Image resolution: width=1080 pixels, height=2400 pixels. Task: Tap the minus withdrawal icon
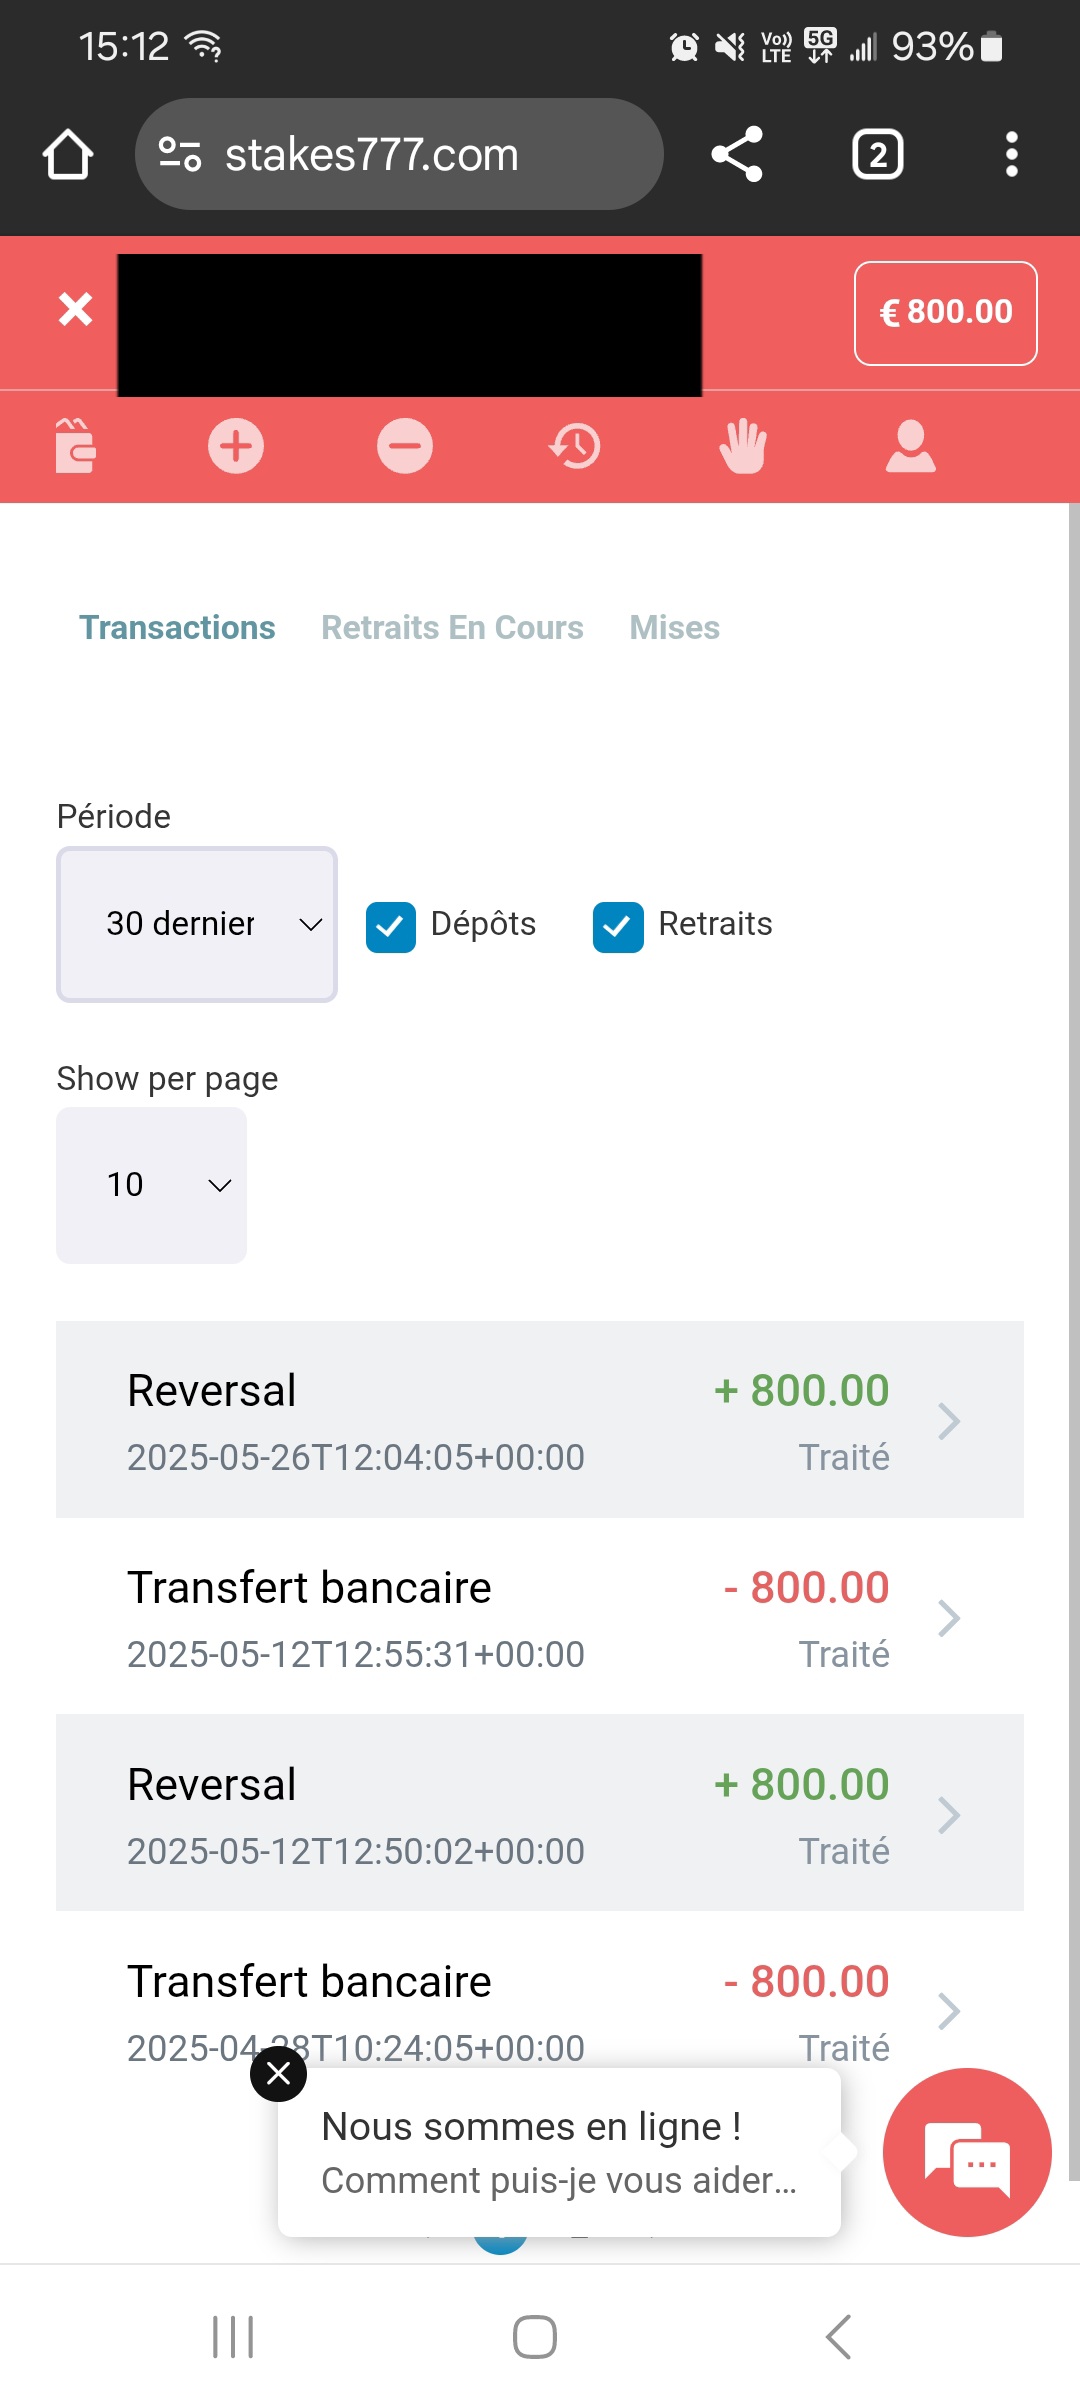[x=405, y=446]
